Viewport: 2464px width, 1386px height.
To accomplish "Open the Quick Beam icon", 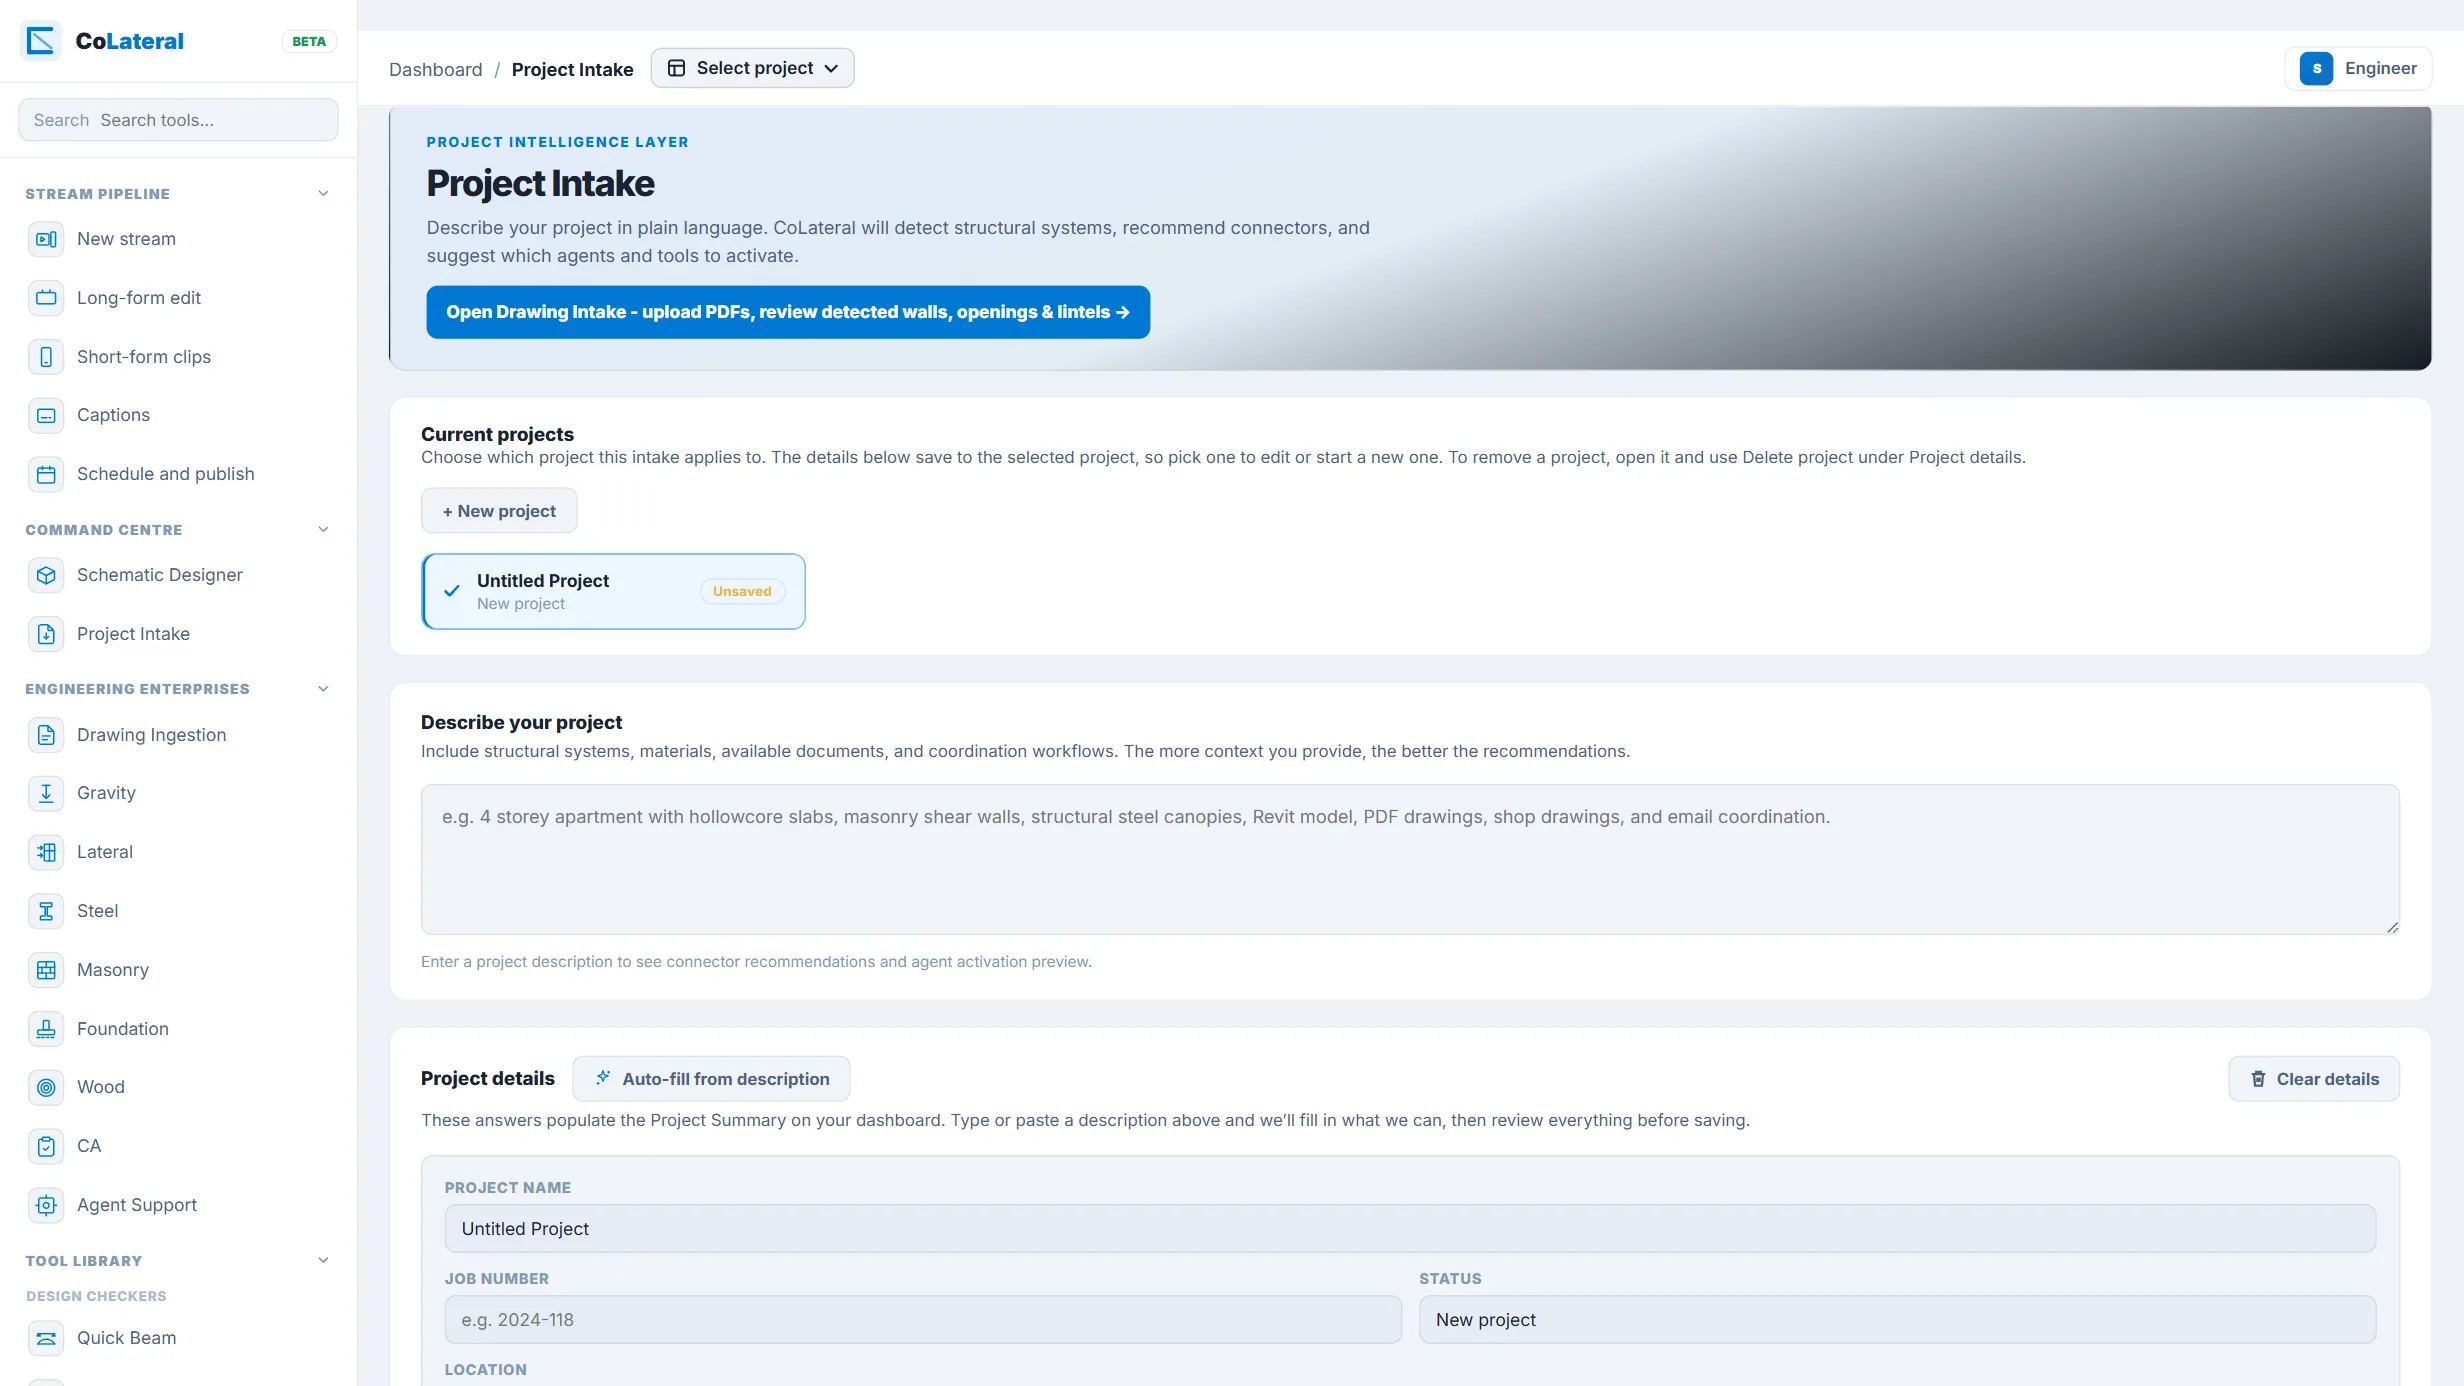I will point(46,1338).
